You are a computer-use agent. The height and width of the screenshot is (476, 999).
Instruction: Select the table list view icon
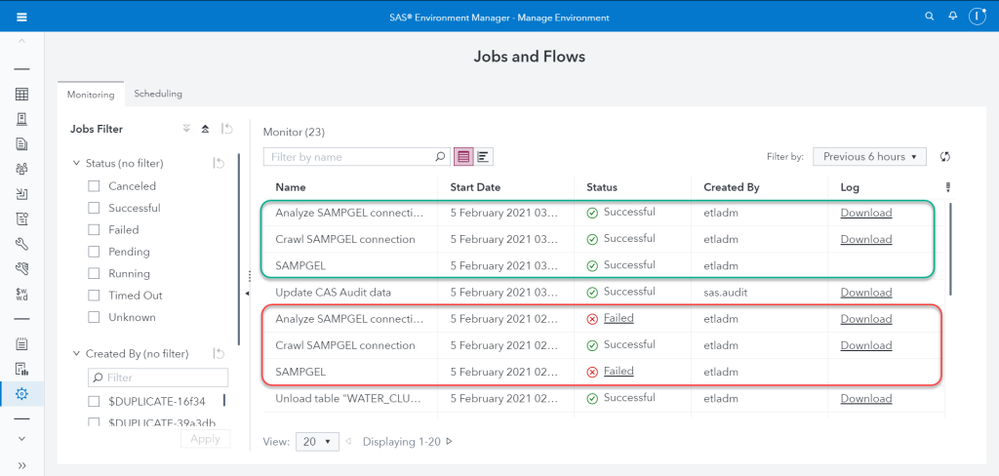pos(463,157)
